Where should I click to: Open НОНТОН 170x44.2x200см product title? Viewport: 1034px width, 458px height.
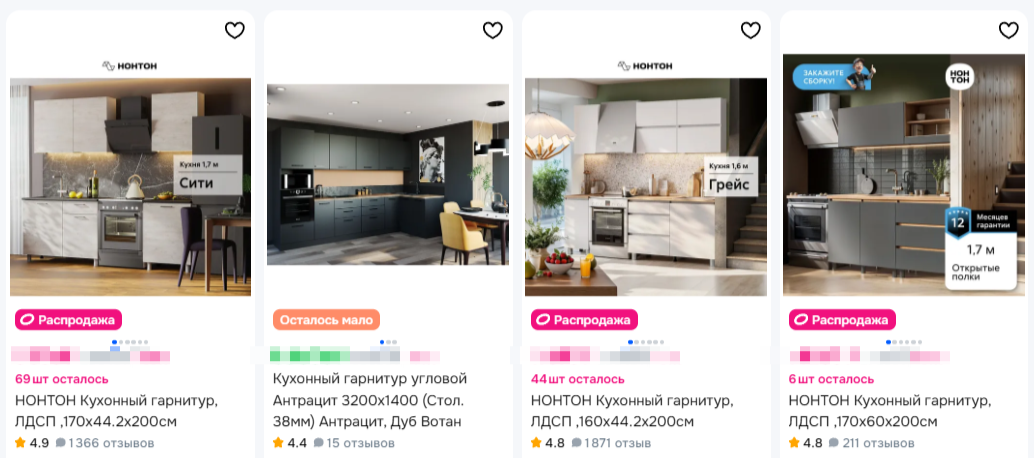[x=116, y=411]
